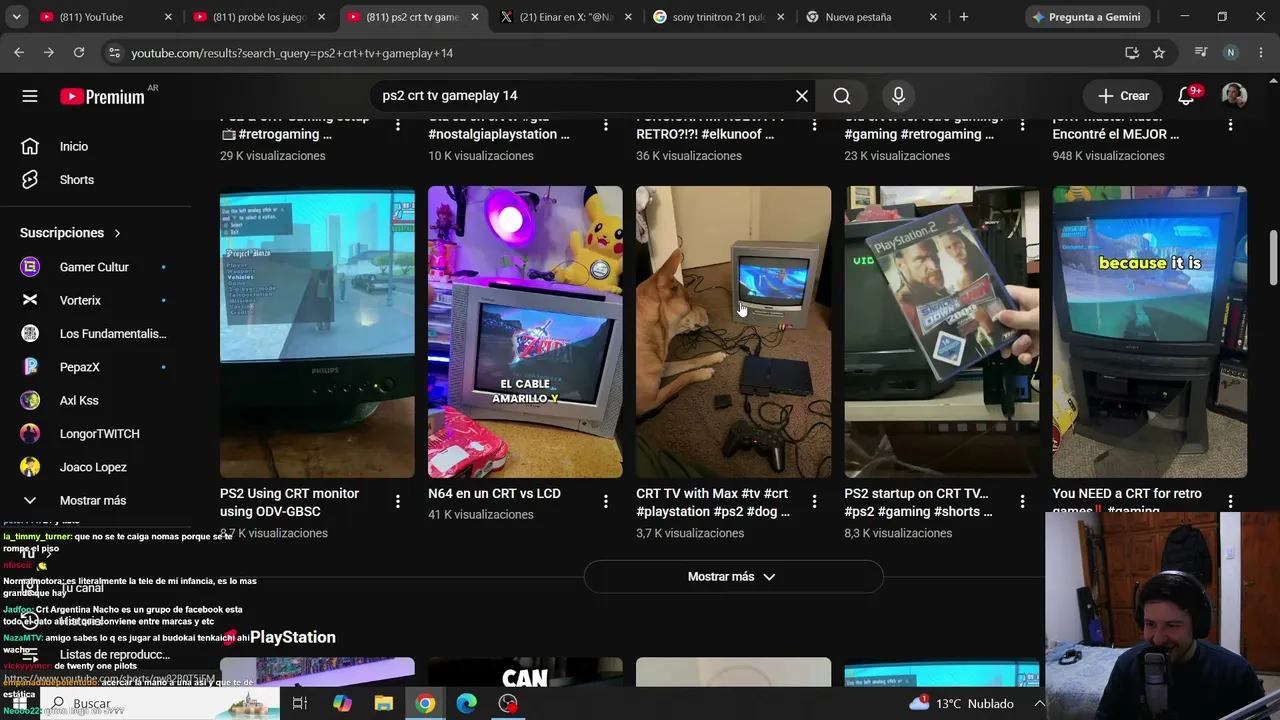Open the Windows Start menu
The height and width of the screenshot is (720, 1280).
pos(20,703)
